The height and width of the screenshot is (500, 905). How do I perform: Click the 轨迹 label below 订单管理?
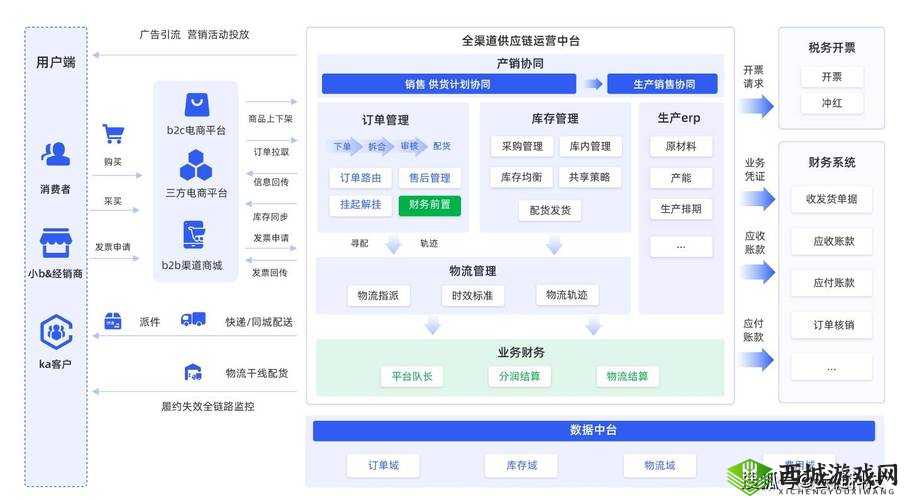(429, 244)
